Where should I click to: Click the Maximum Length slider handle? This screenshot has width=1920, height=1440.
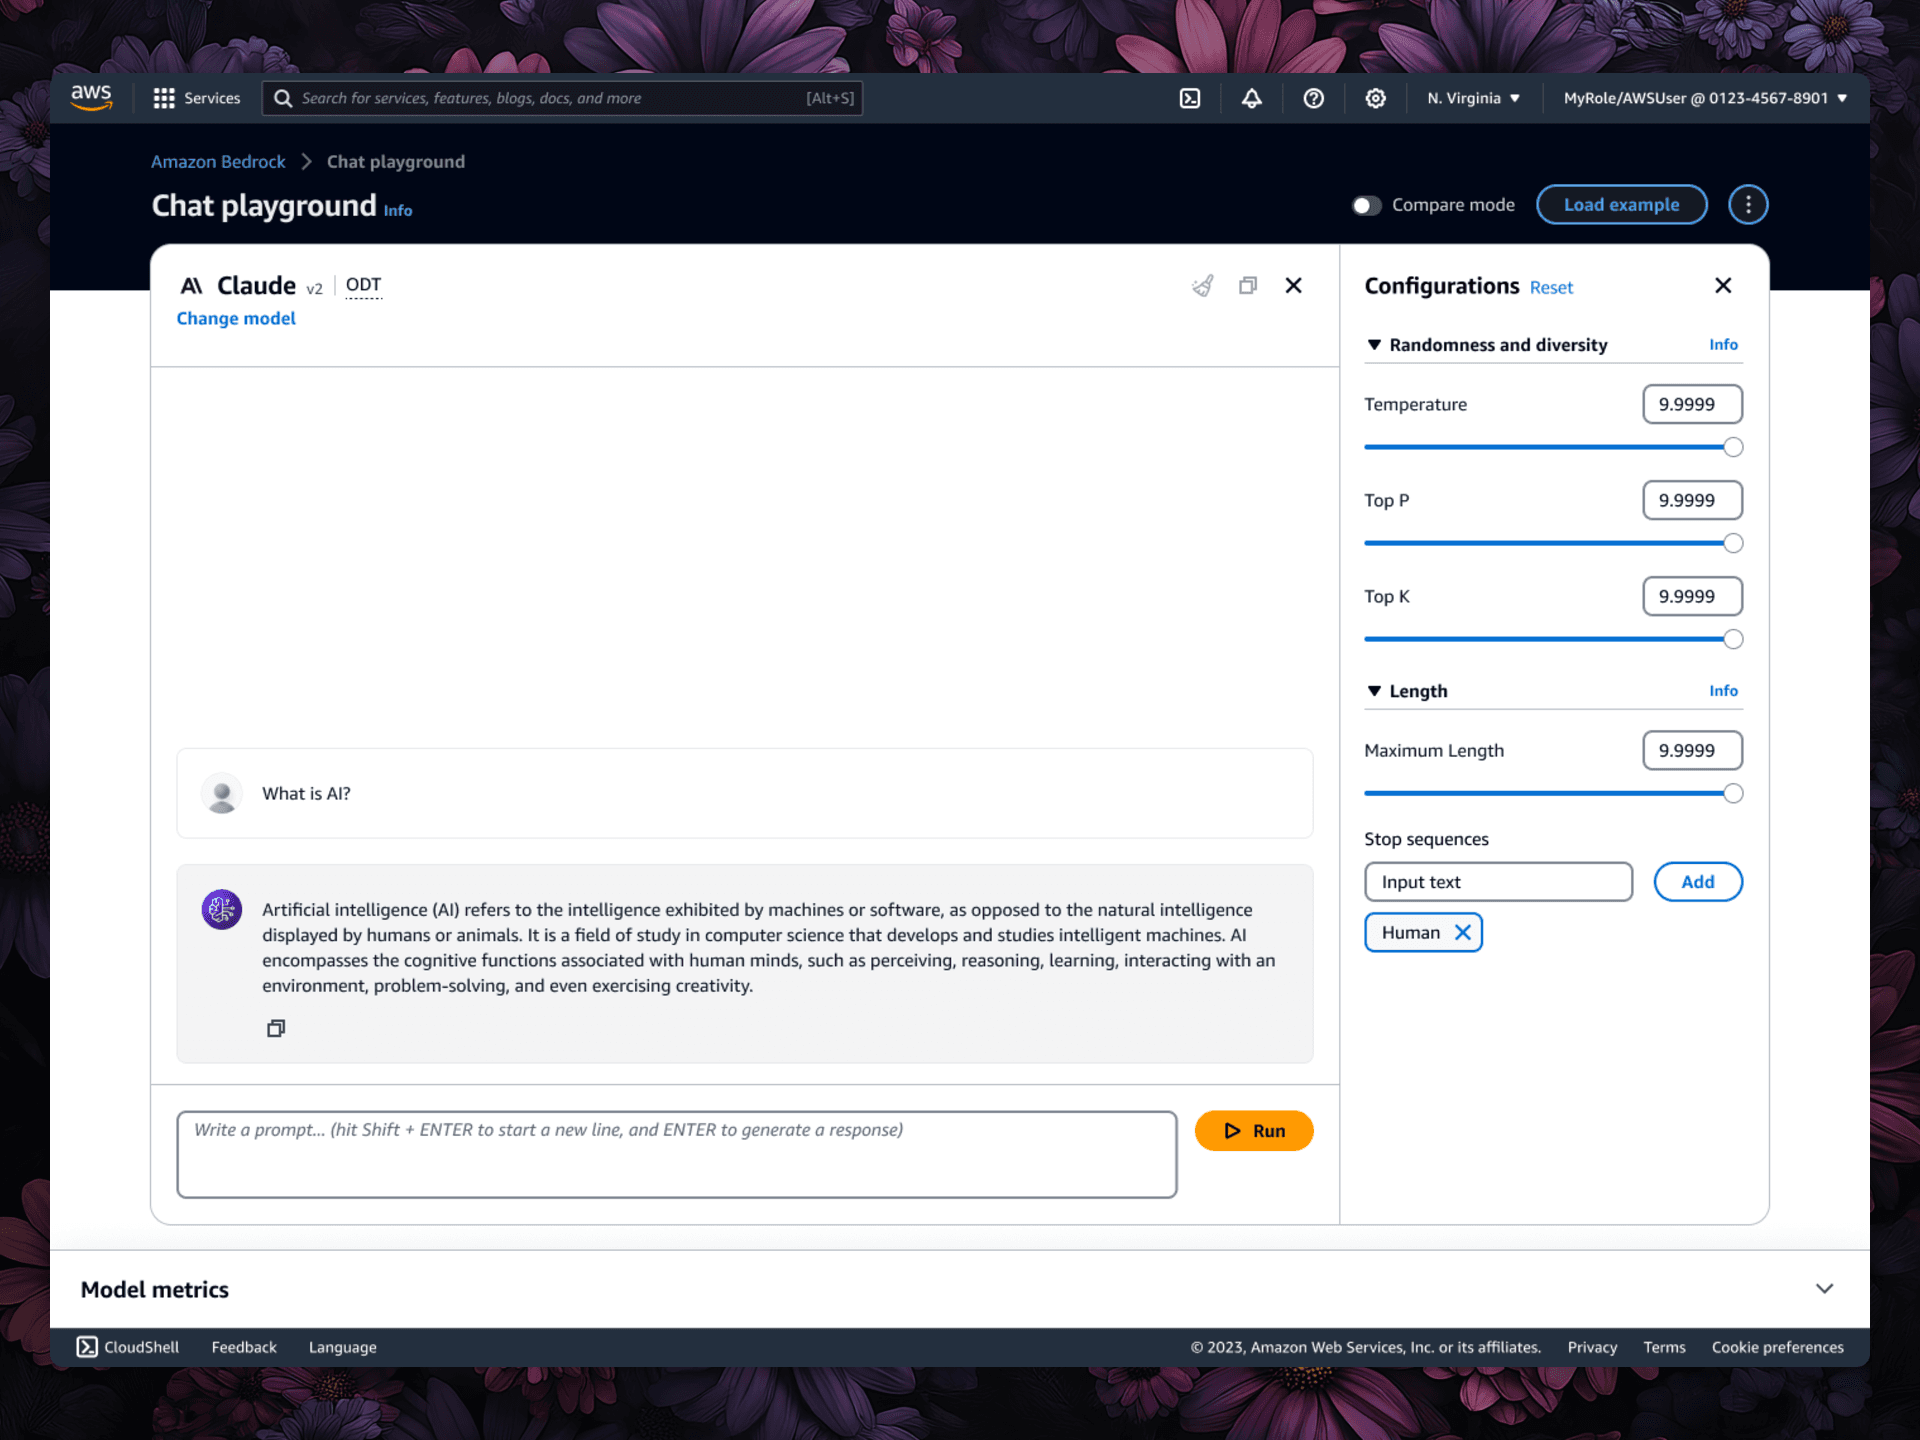1733,793
